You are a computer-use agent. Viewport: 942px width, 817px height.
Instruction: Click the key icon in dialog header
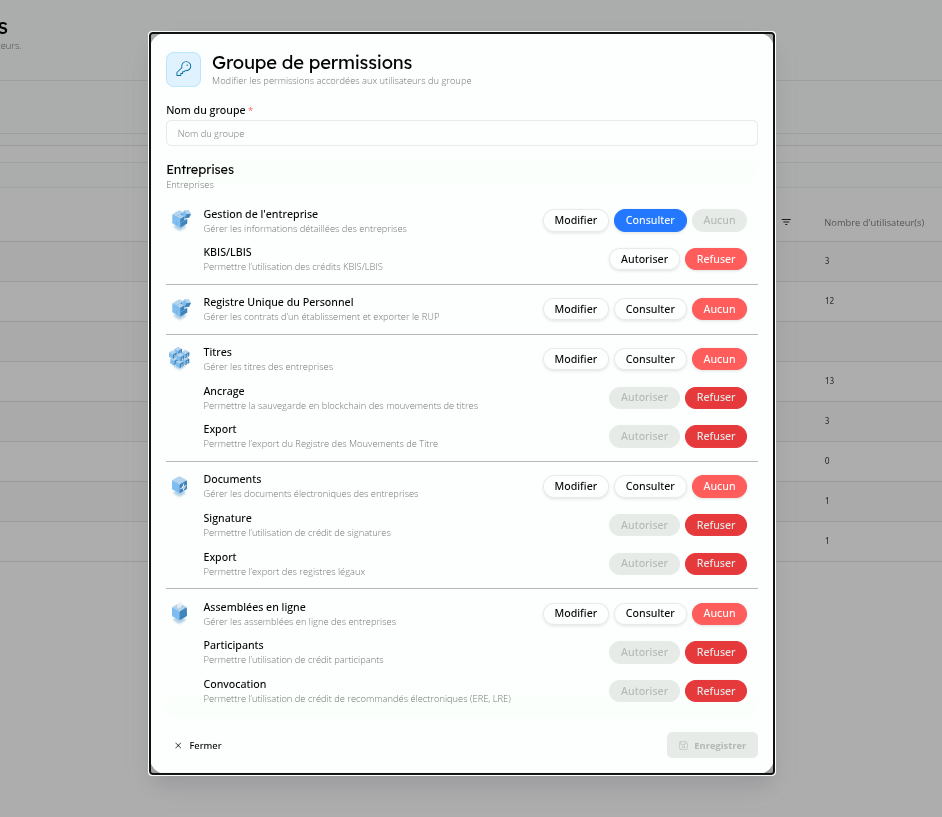(x=183, y=69)
